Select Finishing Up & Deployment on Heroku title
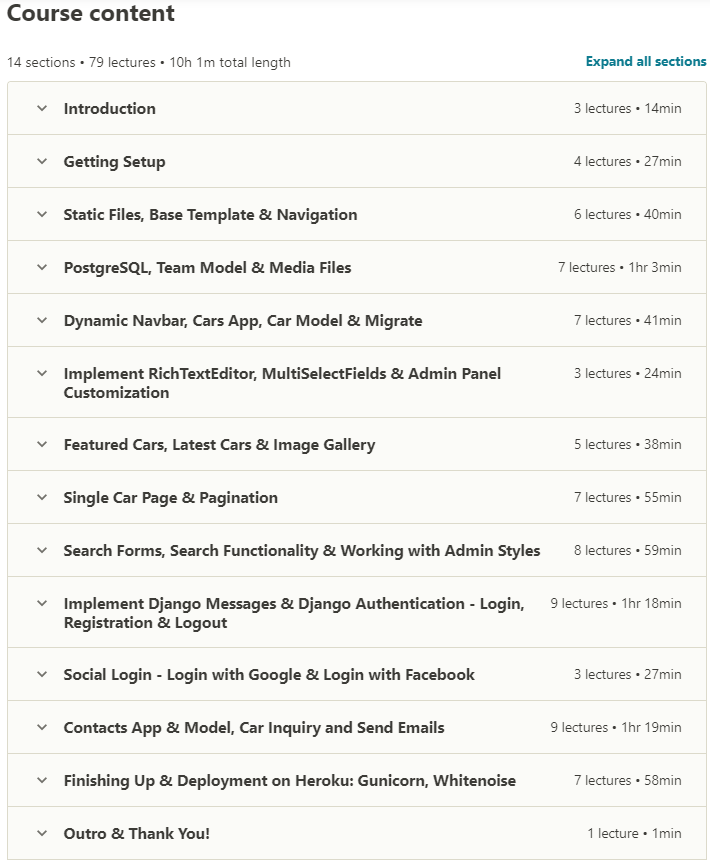 click(290, 781)
